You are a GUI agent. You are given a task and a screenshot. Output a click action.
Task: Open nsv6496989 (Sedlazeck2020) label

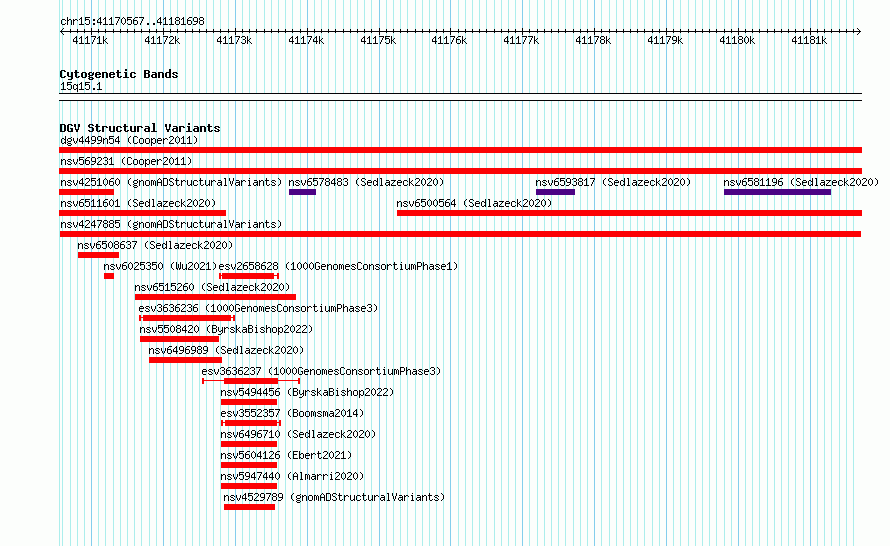(x=226, y=350)
